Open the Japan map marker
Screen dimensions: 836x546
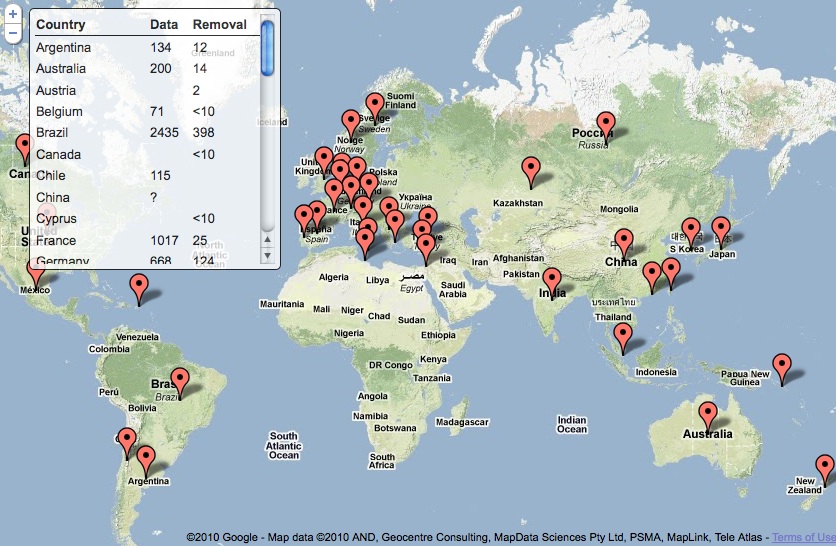point(720,229)
